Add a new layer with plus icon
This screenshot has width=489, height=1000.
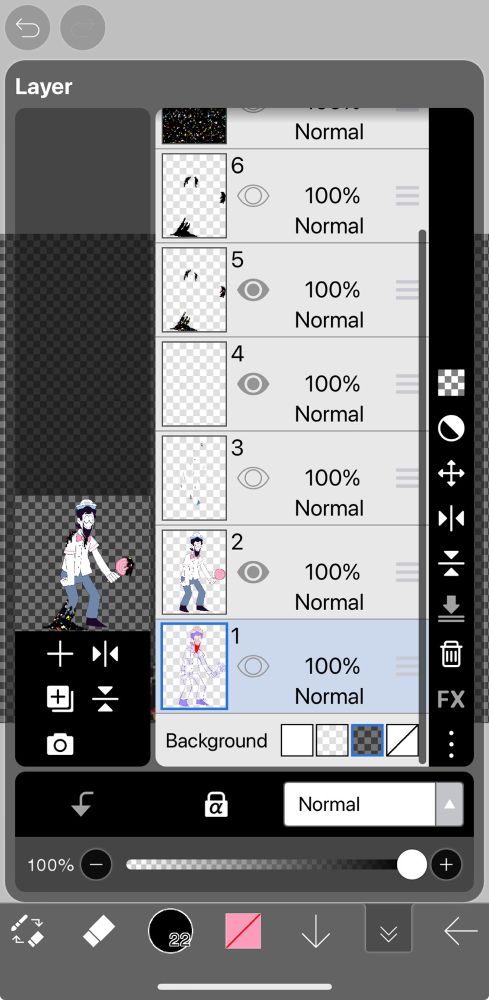coord(60,654)
